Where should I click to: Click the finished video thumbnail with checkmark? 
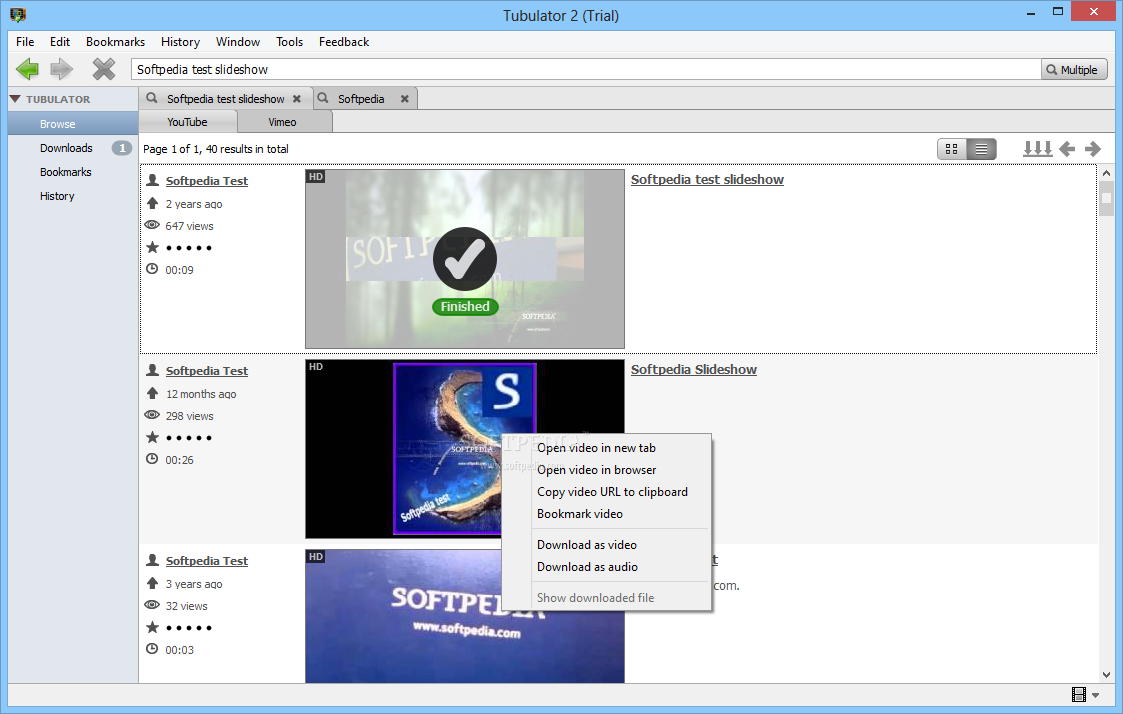(465, 259)
